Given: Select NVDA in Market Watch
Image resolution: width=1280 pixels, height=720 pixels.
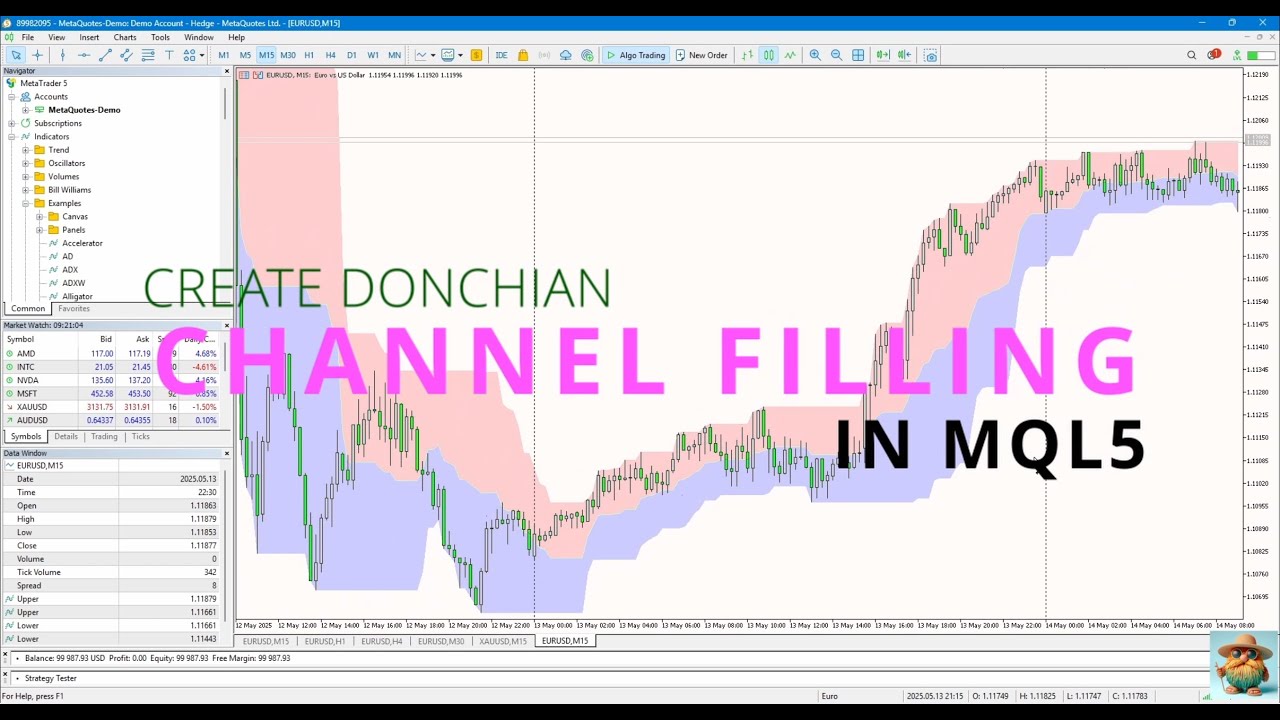Looking at the screenshot, I should tap(110, 380).
